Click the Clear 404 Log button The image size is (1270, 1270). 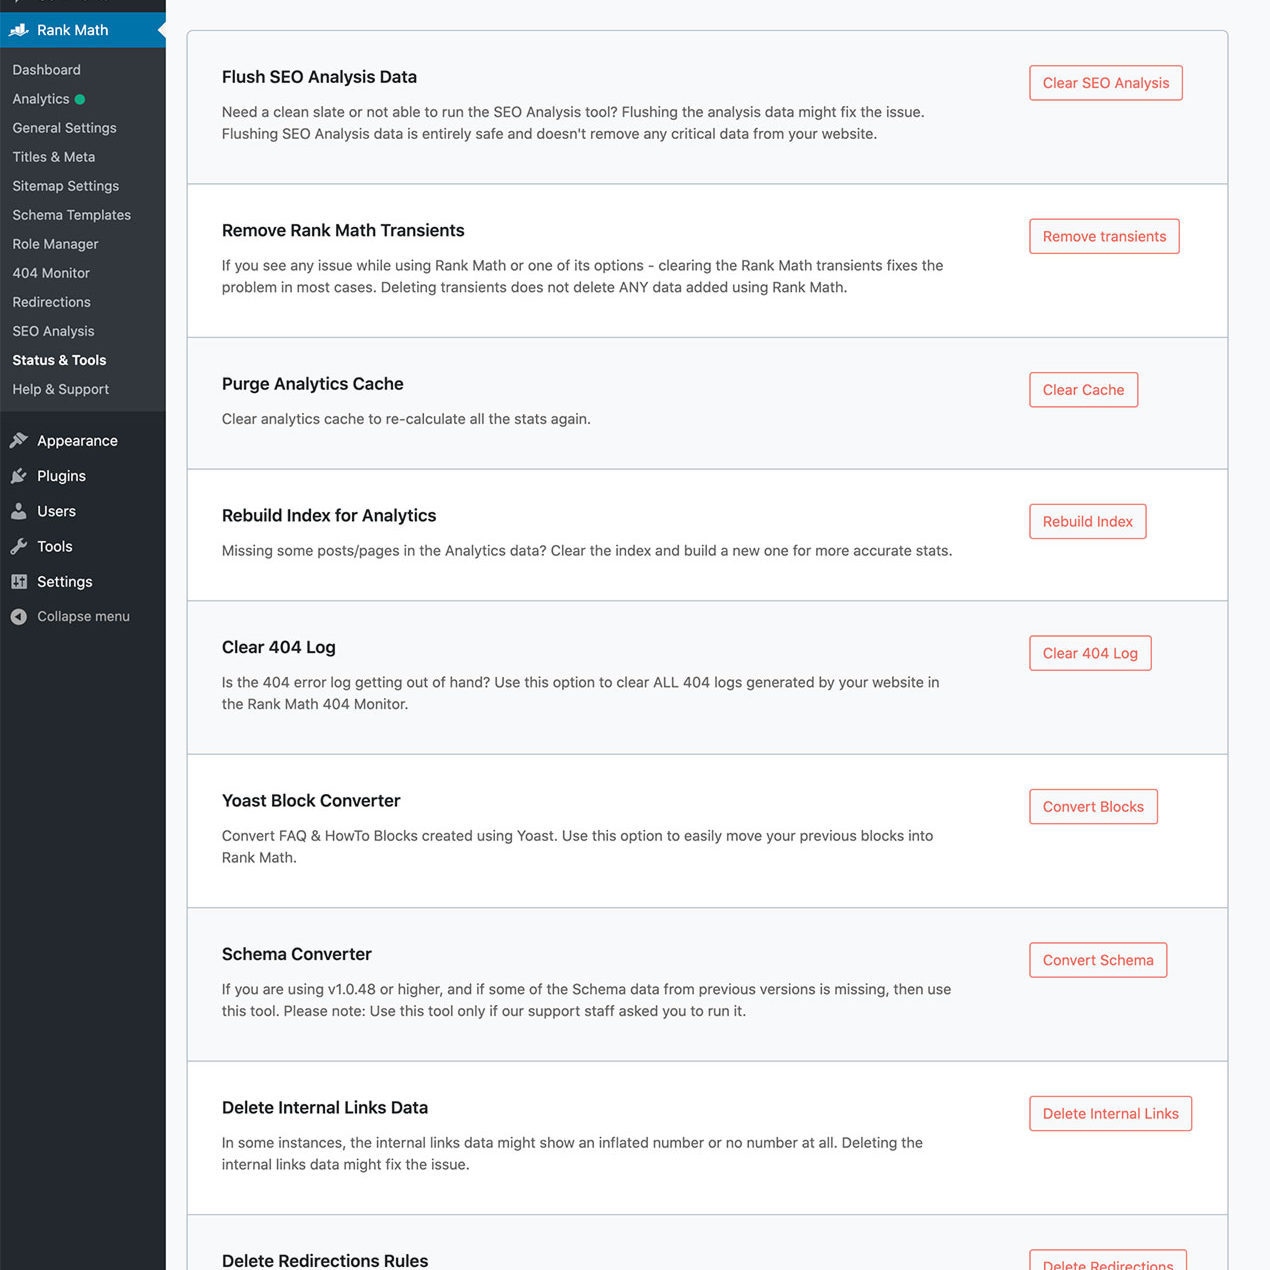[1090, 653]
